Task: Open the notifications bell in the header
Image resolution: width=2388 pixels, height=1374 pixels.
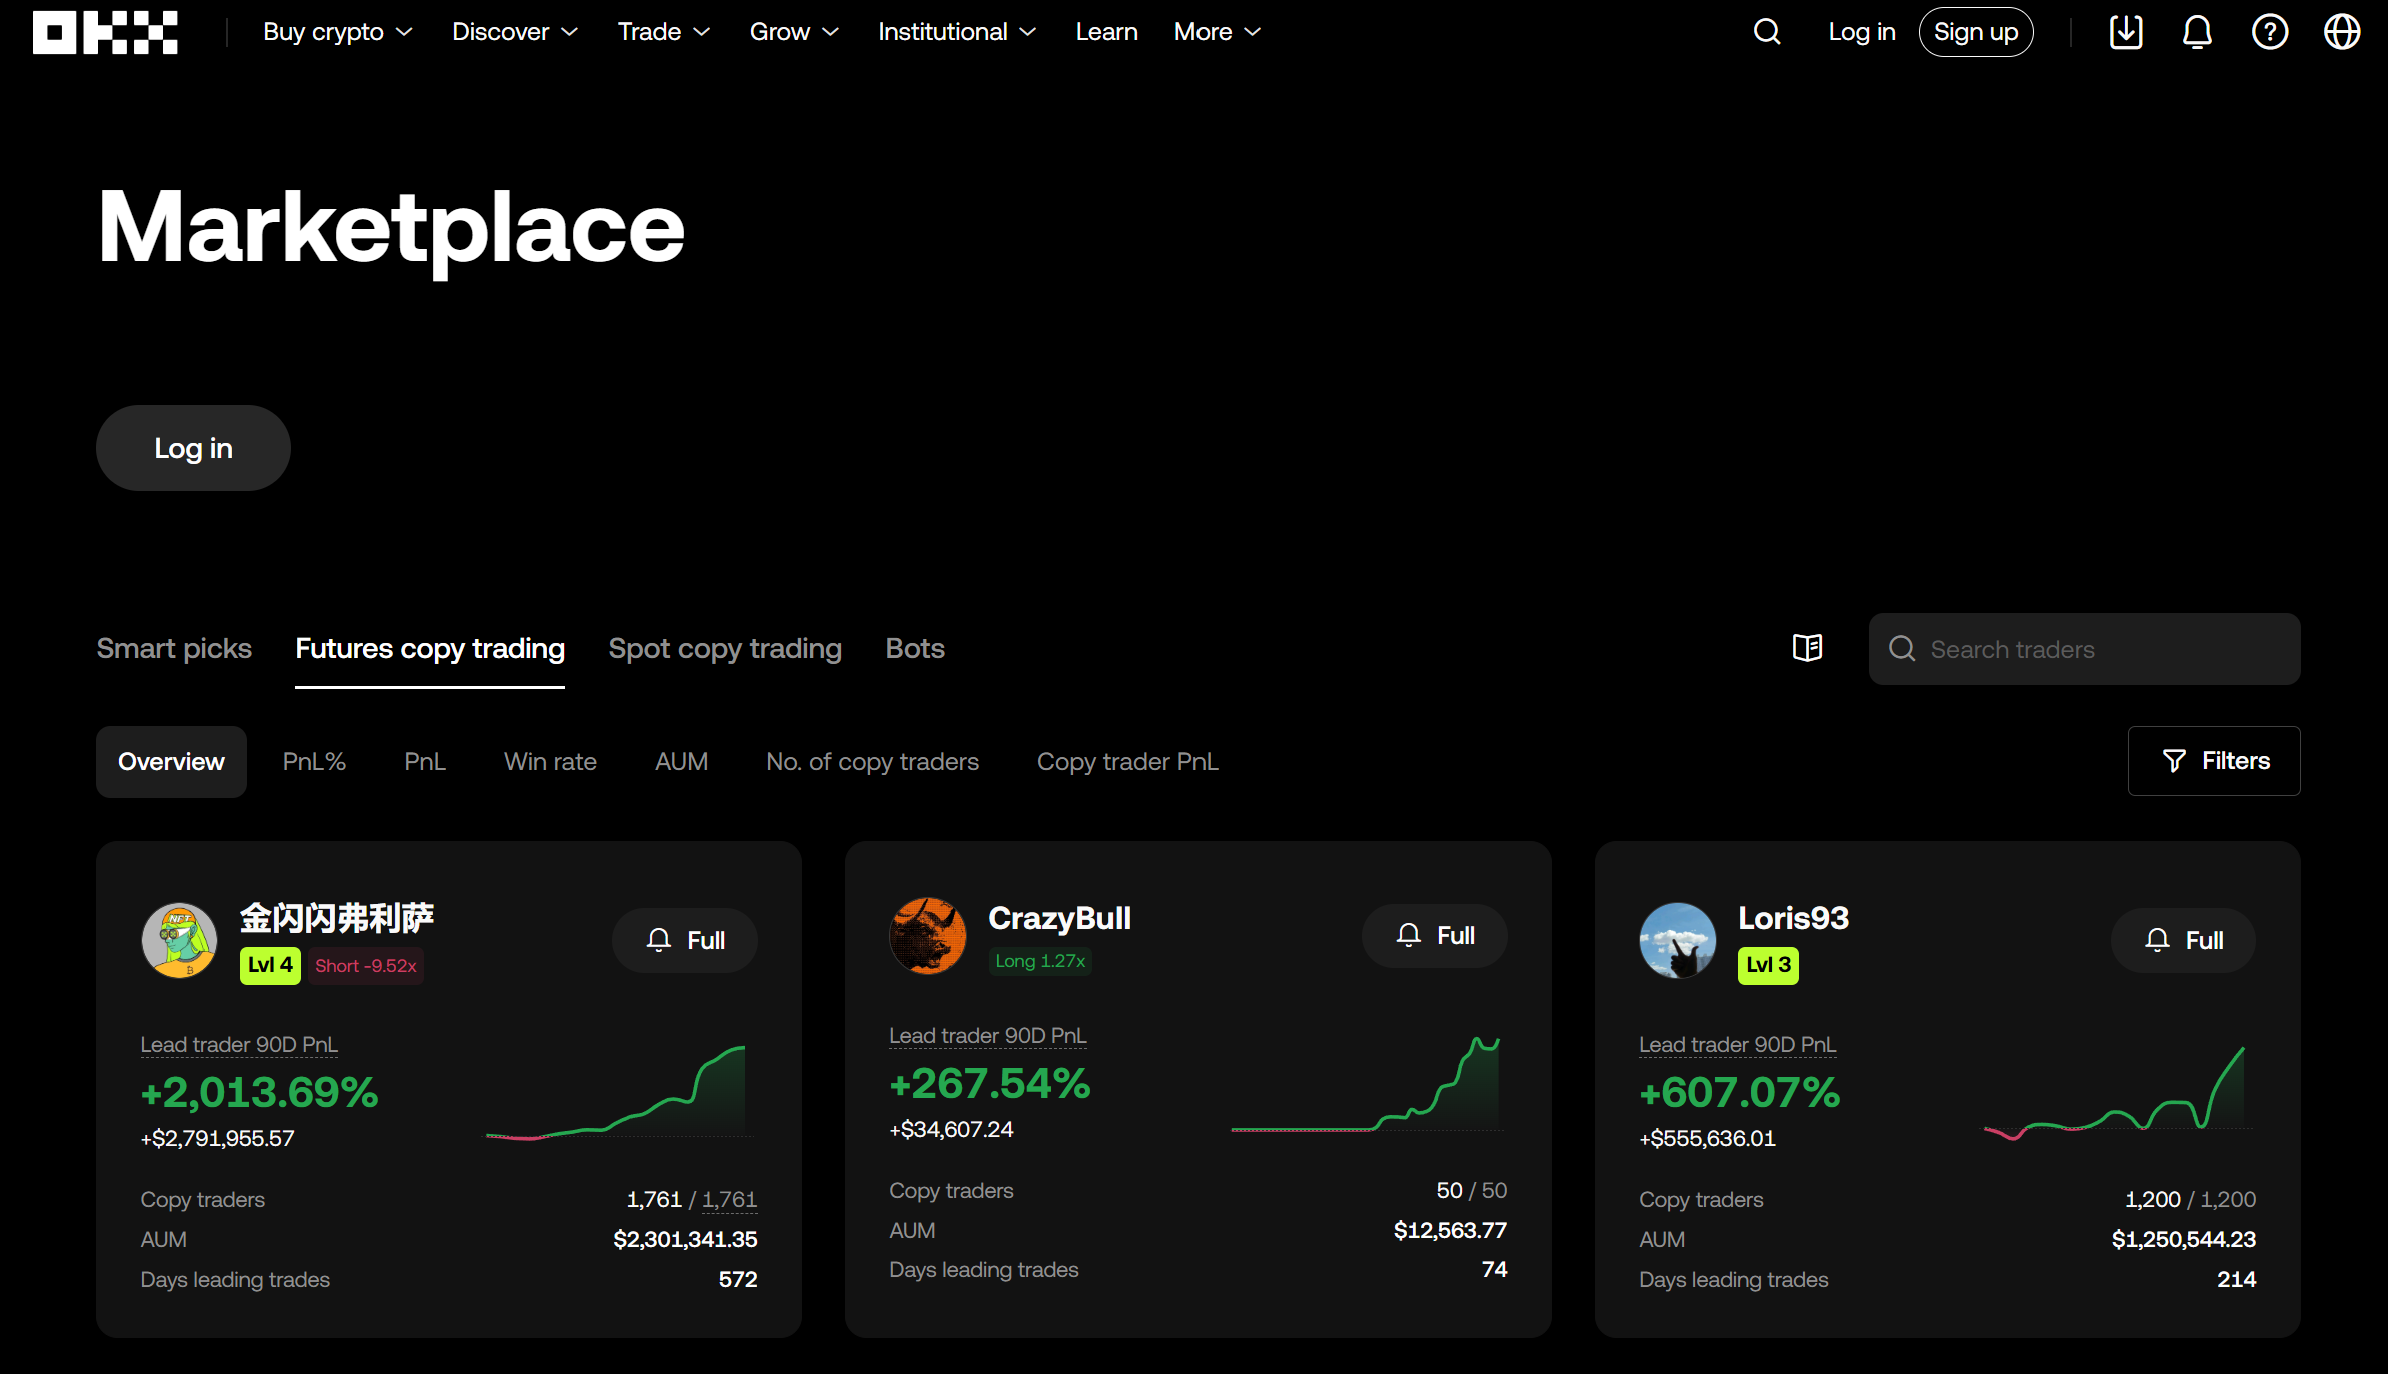Action: 2197,31
